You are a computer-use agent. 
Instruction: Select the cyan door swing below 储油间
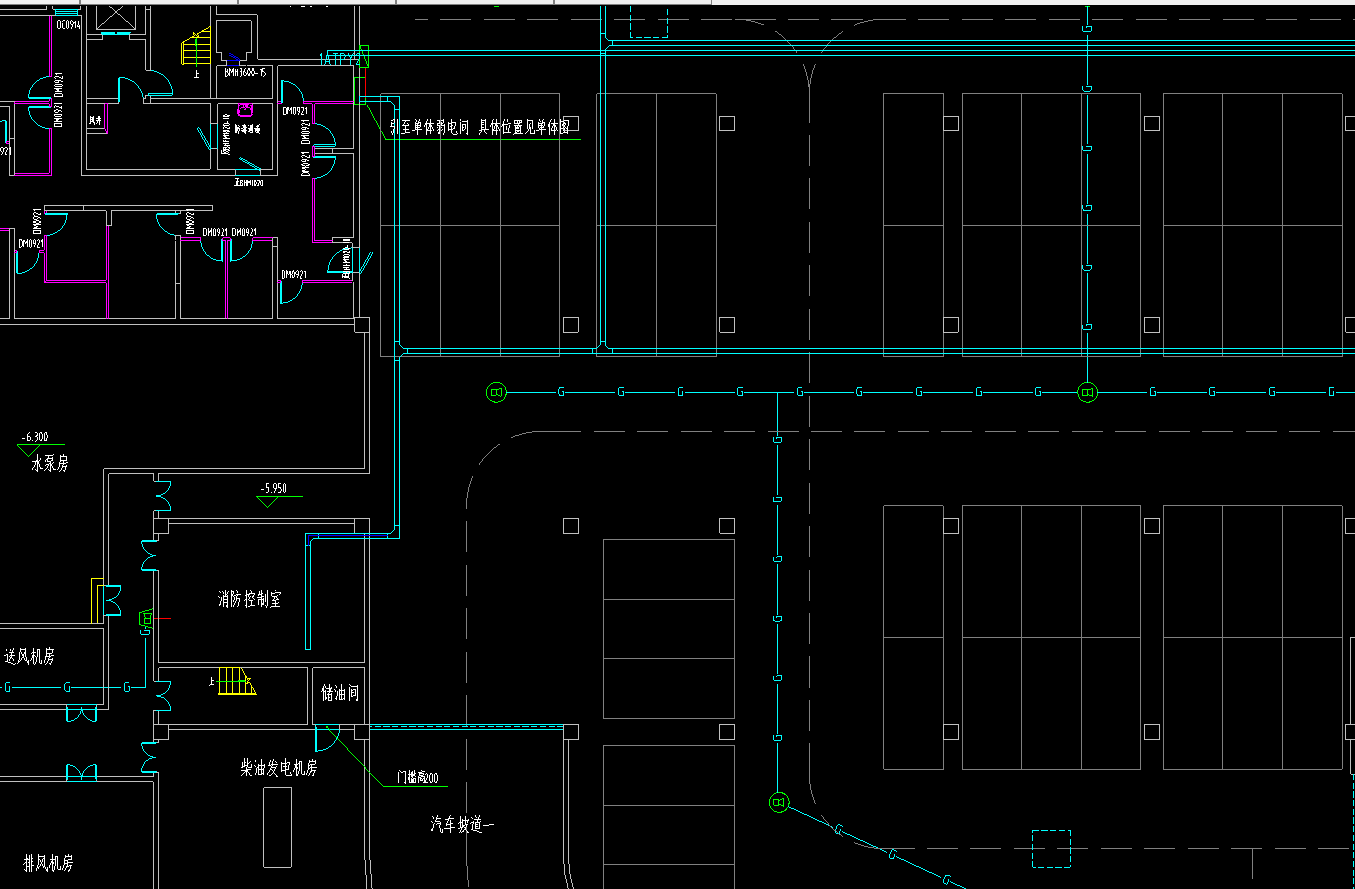pyautogui.click(x=328, y=739)
